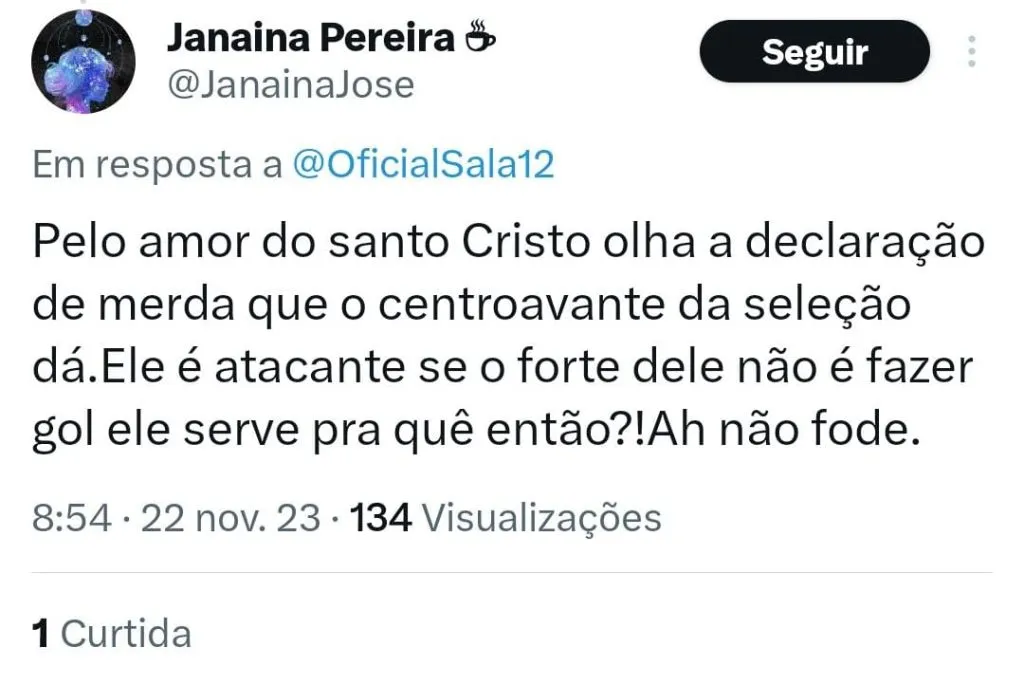
Task: Open Janaina Pereira's profile avatar
Action: [x=84, y=62]
